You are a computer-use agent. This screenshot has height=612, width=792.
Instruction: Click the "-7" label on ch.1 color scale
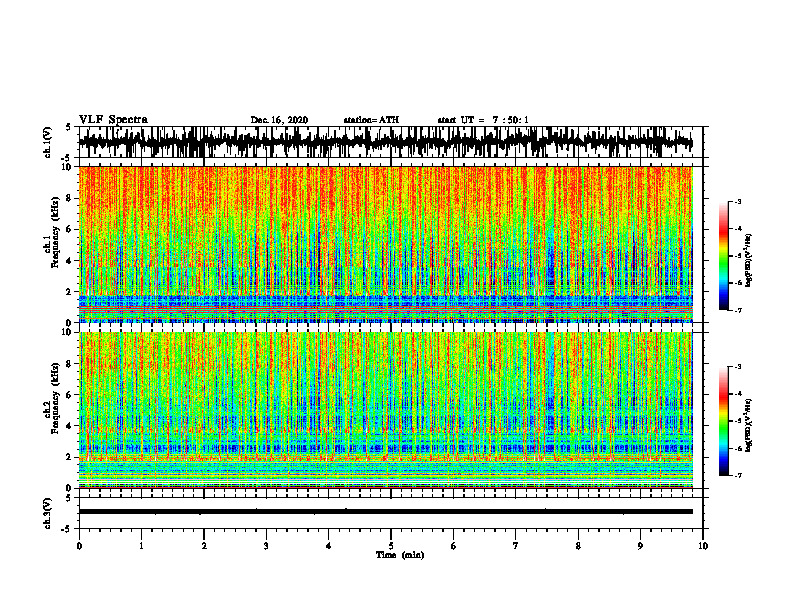point(738,310)
